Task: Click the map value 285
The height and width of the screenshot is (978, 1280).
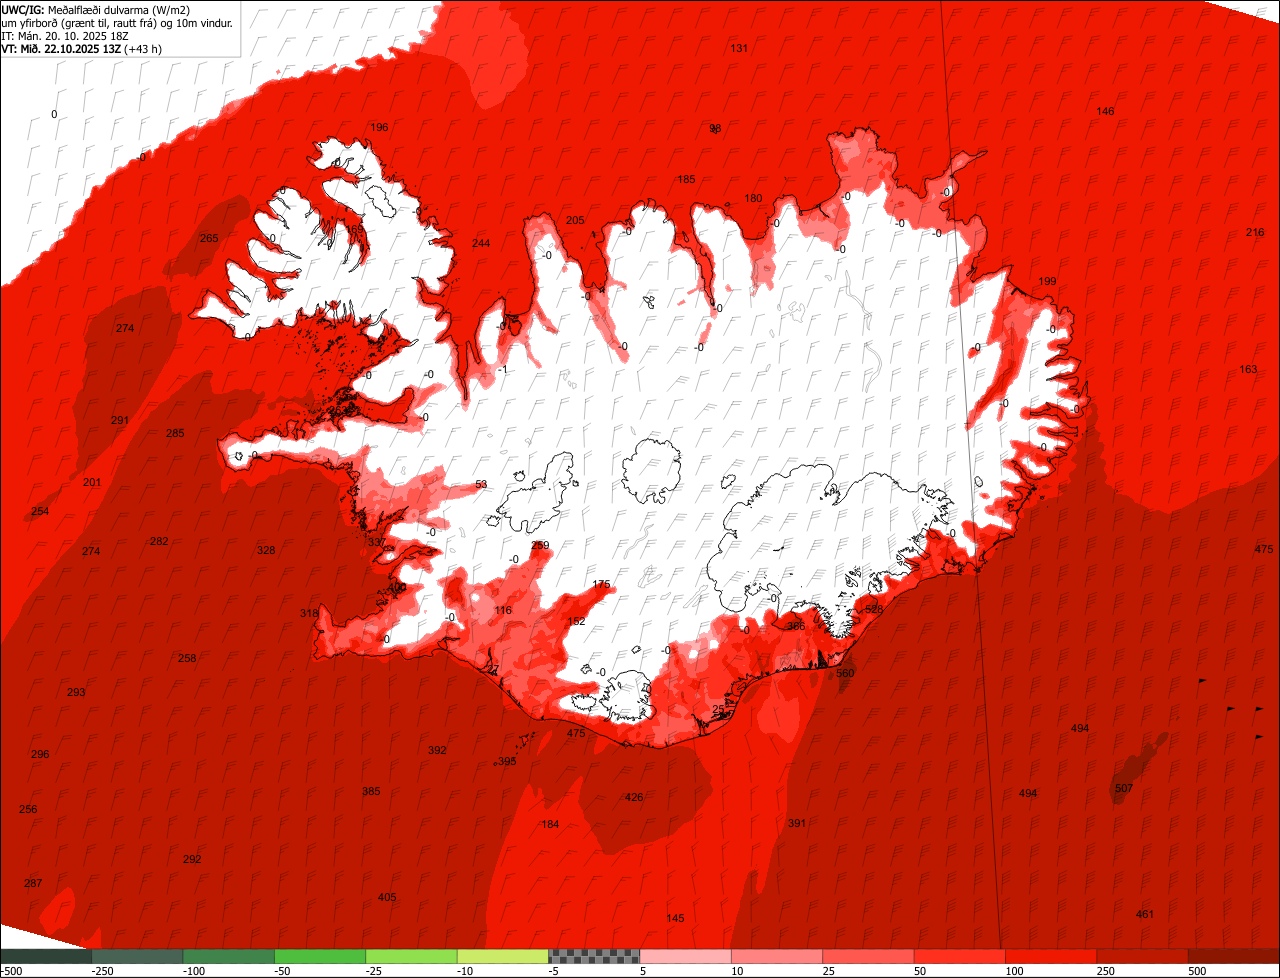Action: tap(175, 433)
